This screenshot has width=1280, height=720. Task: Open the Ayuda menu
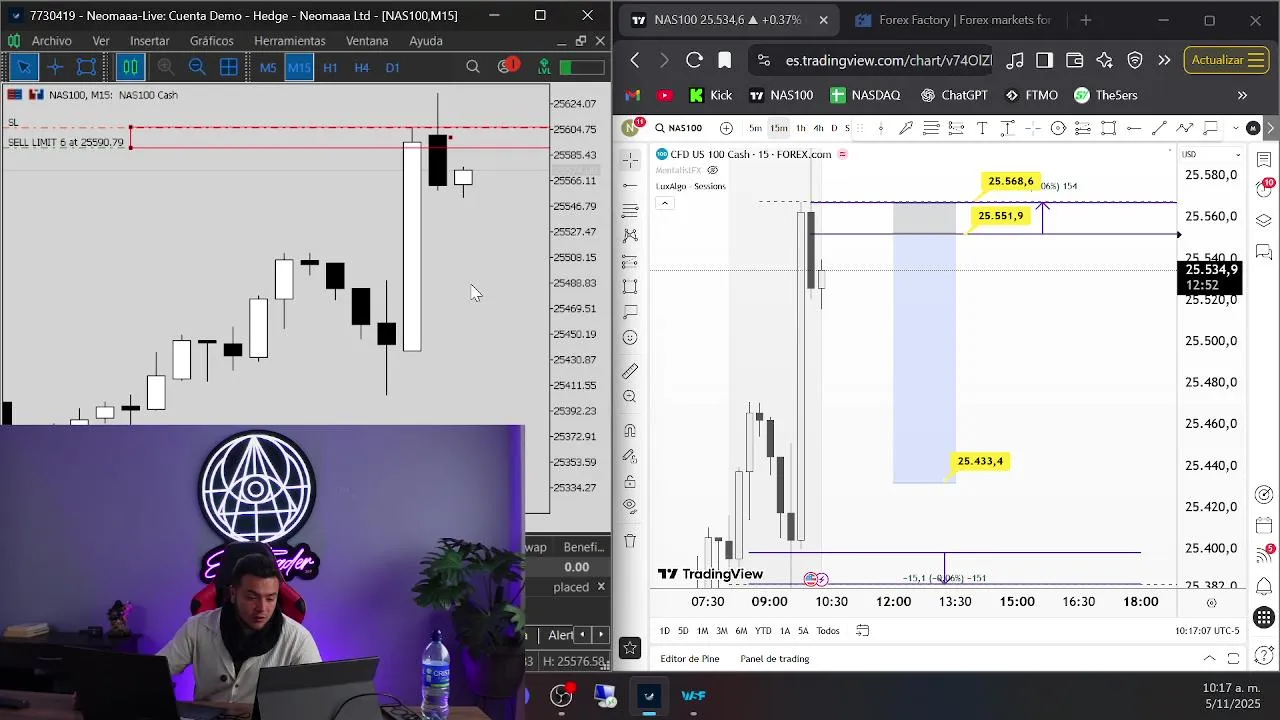coord(426,41)
